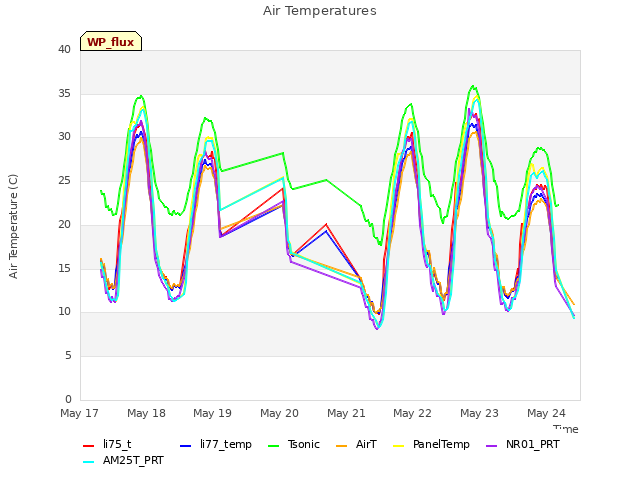640x480 pixels.
Task: Toggle the PanelTemp legend entry
Action: coord(431,444)
